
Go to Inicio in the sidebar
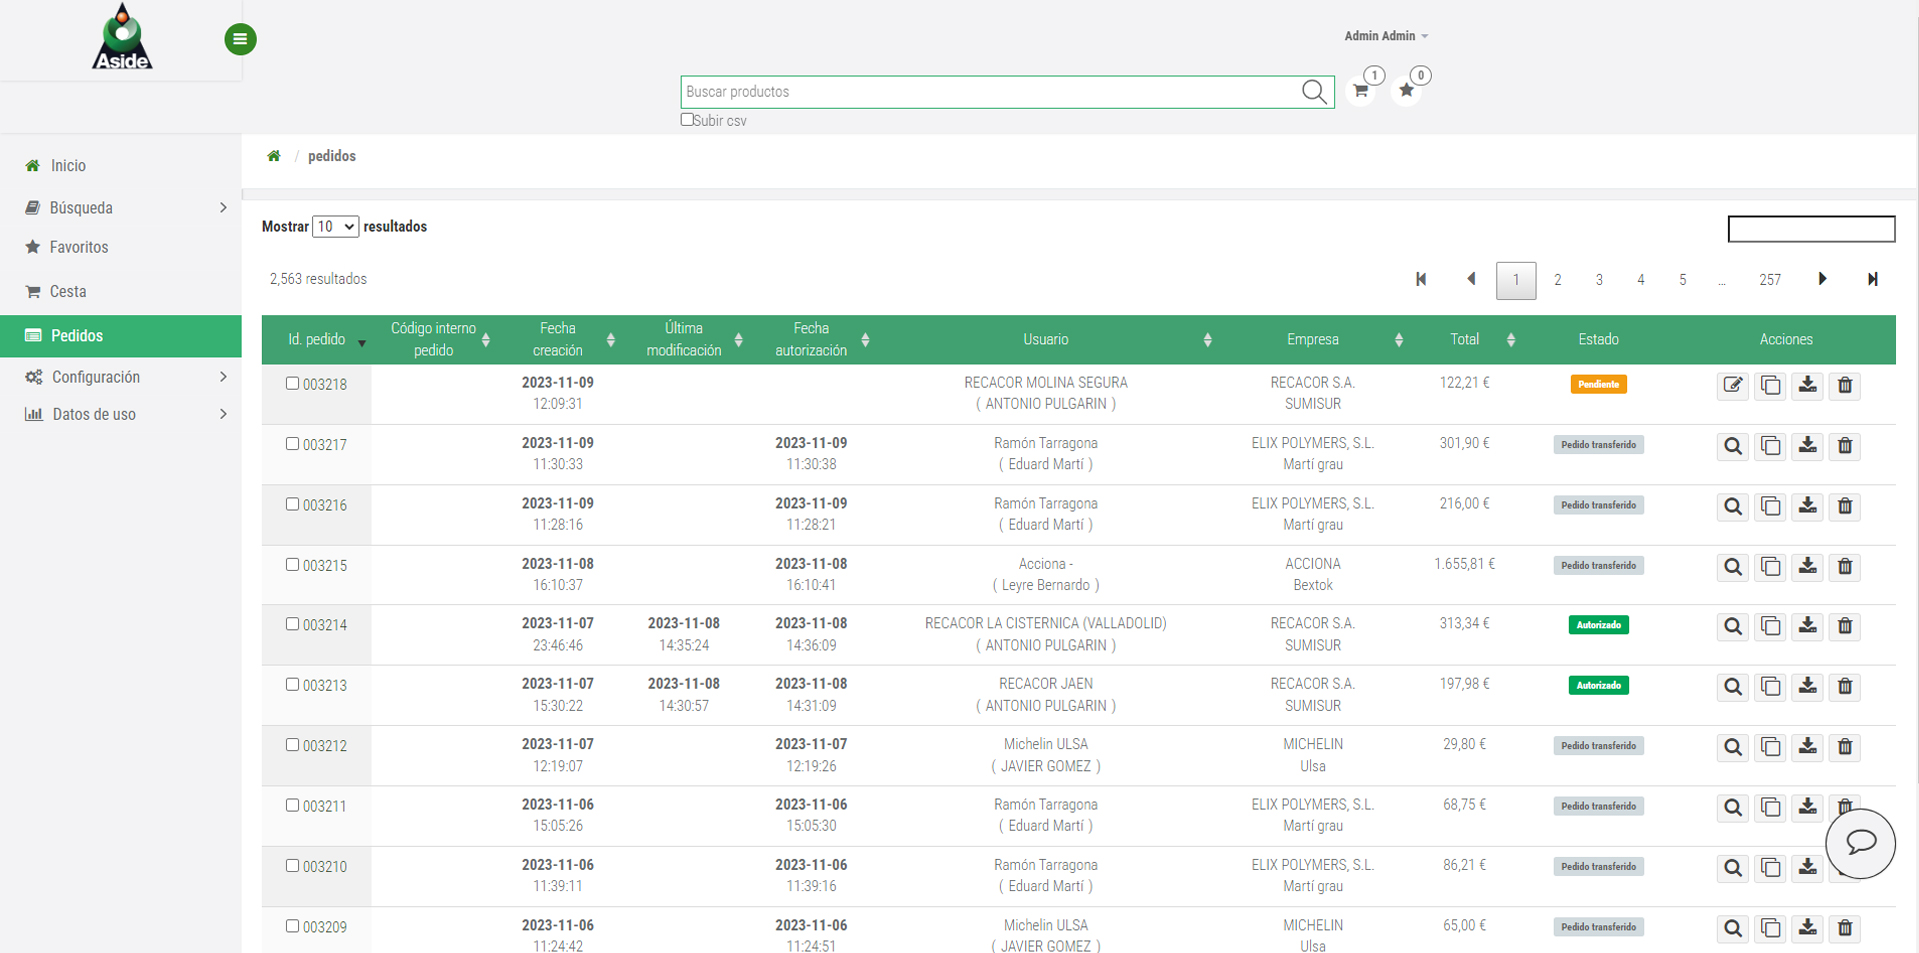tap(68, 166)
